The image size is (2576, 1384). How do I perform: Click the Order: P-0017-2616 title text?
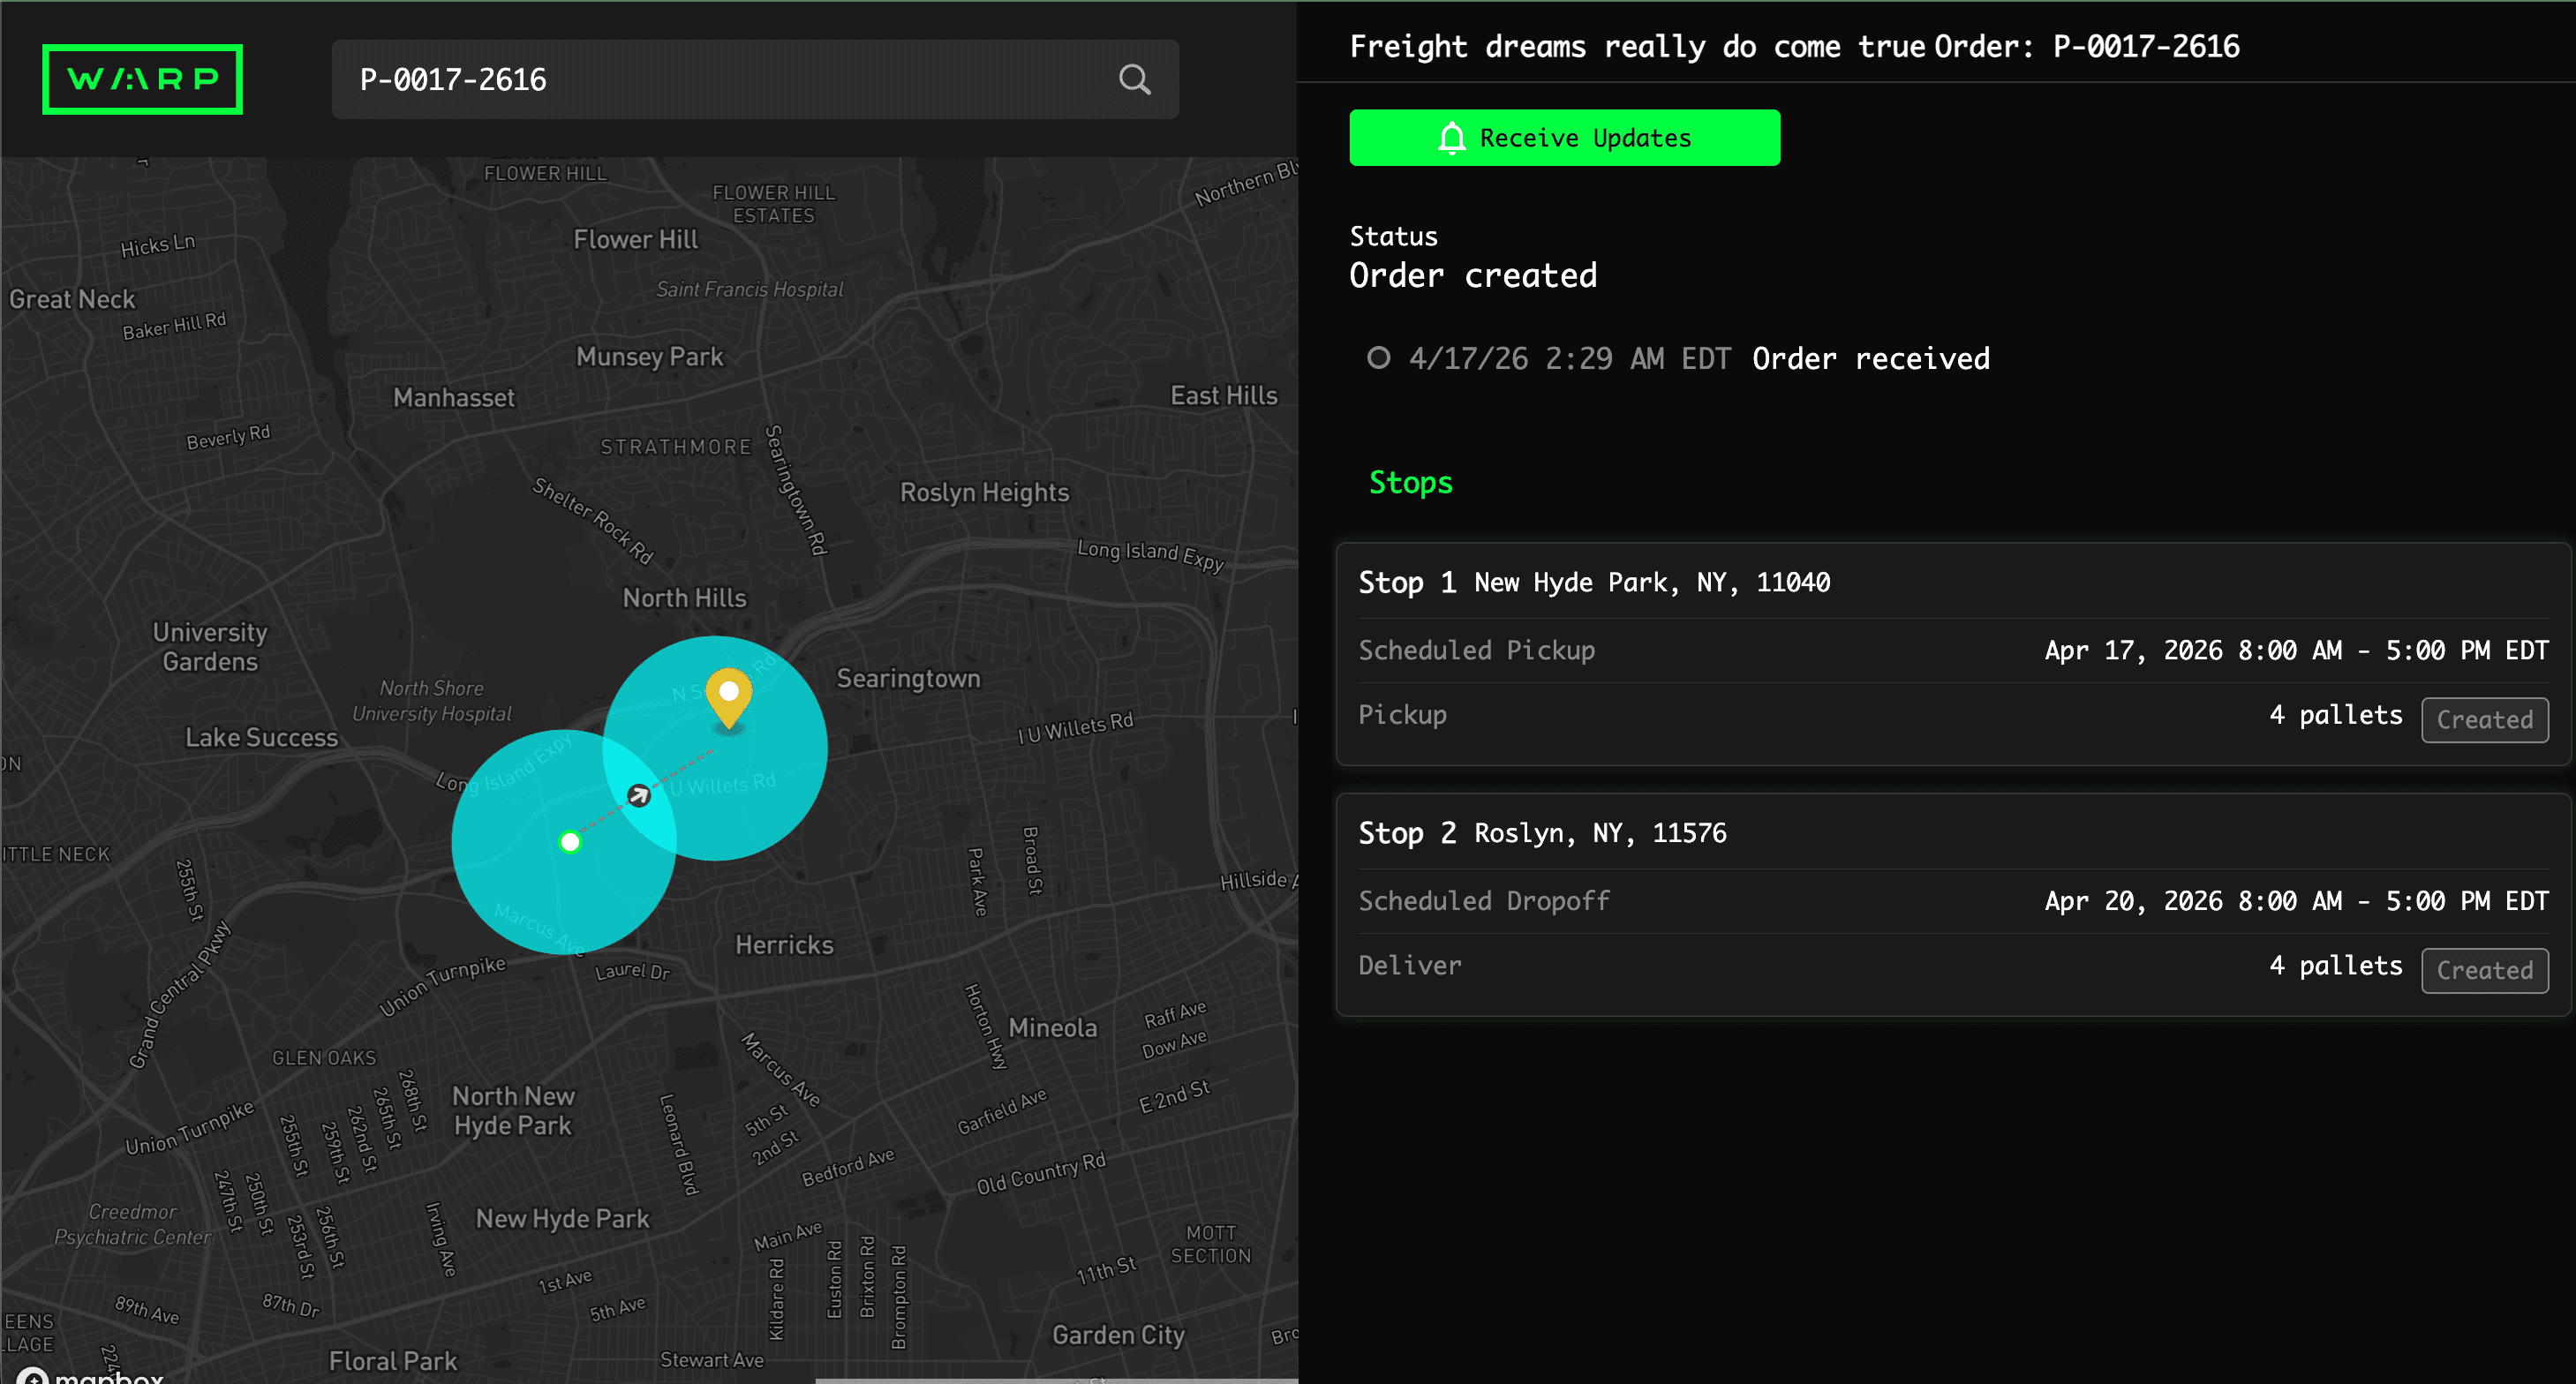point(2086,46)
